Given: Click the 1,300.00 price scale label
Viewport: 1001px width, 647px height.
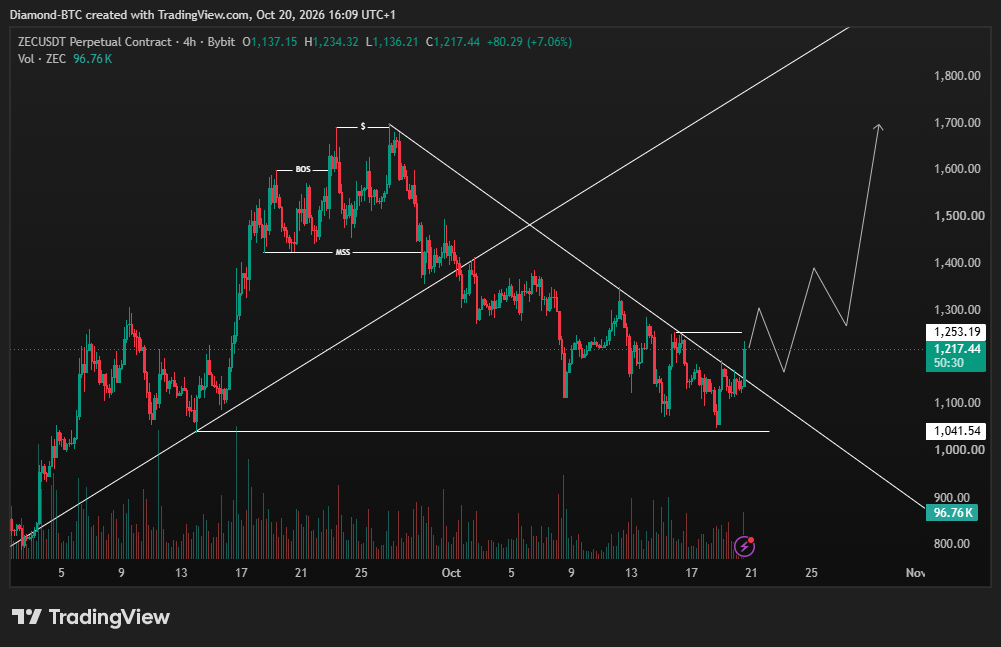Looking at the screenshot, I should (x=957, y=310).
